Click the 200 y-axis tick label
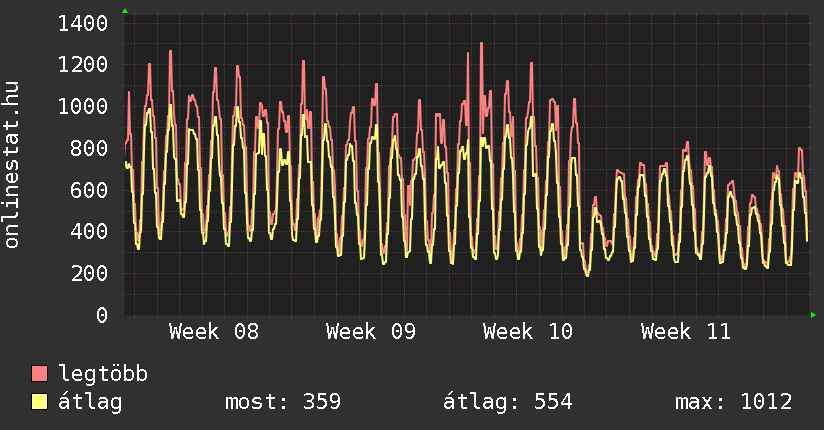 [x=90, y=274]
